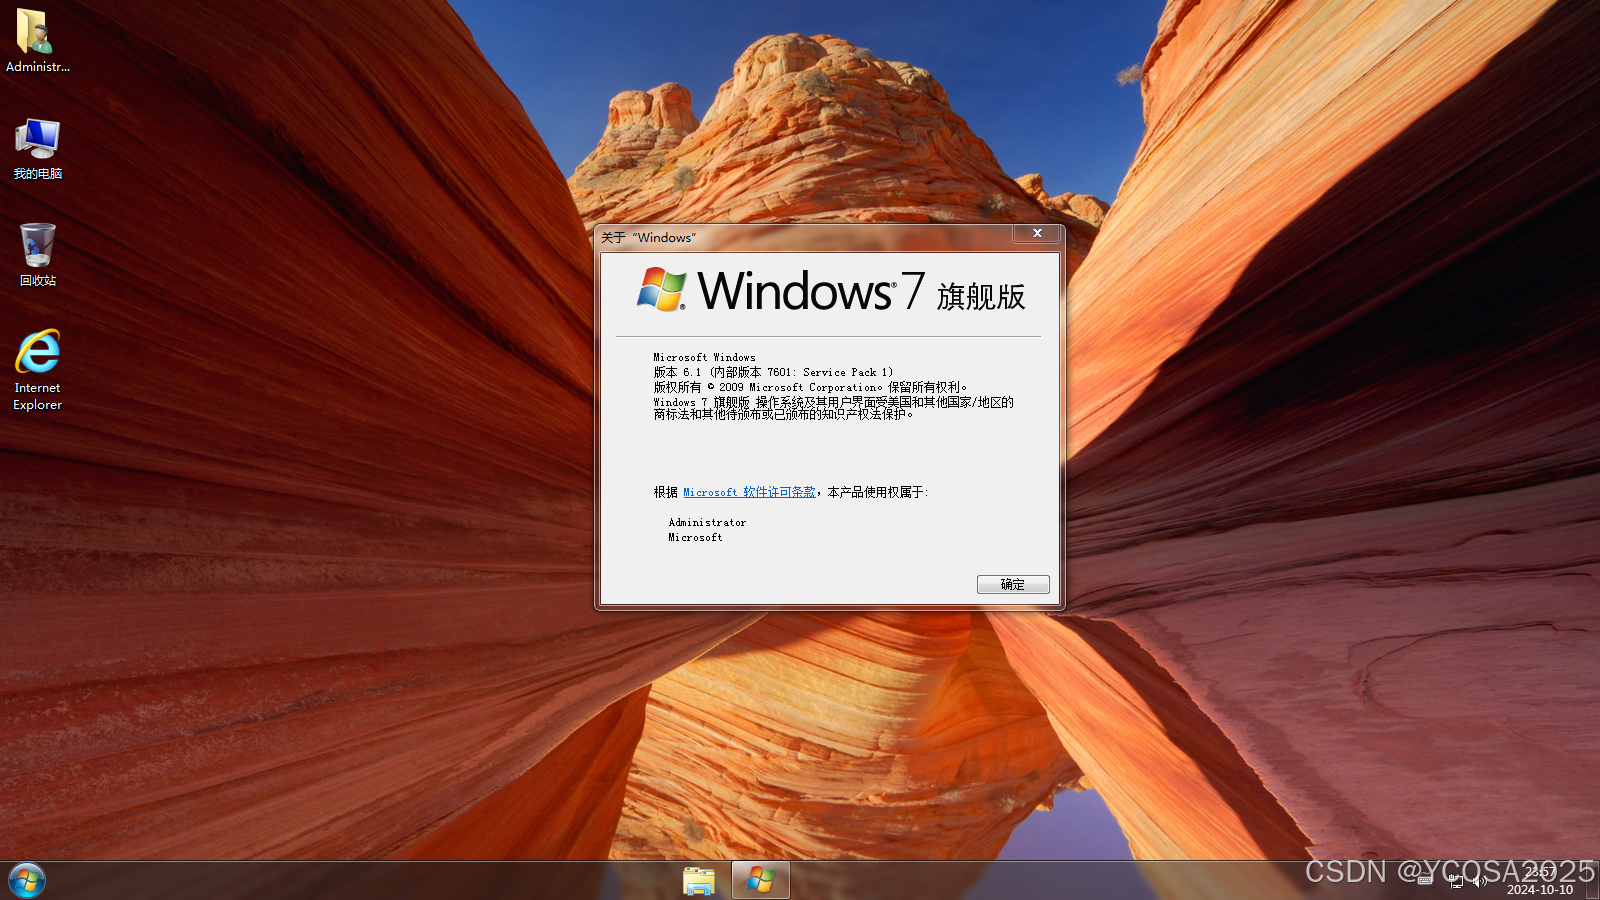Click the version line '版本 6.1'

coord(773,372)
